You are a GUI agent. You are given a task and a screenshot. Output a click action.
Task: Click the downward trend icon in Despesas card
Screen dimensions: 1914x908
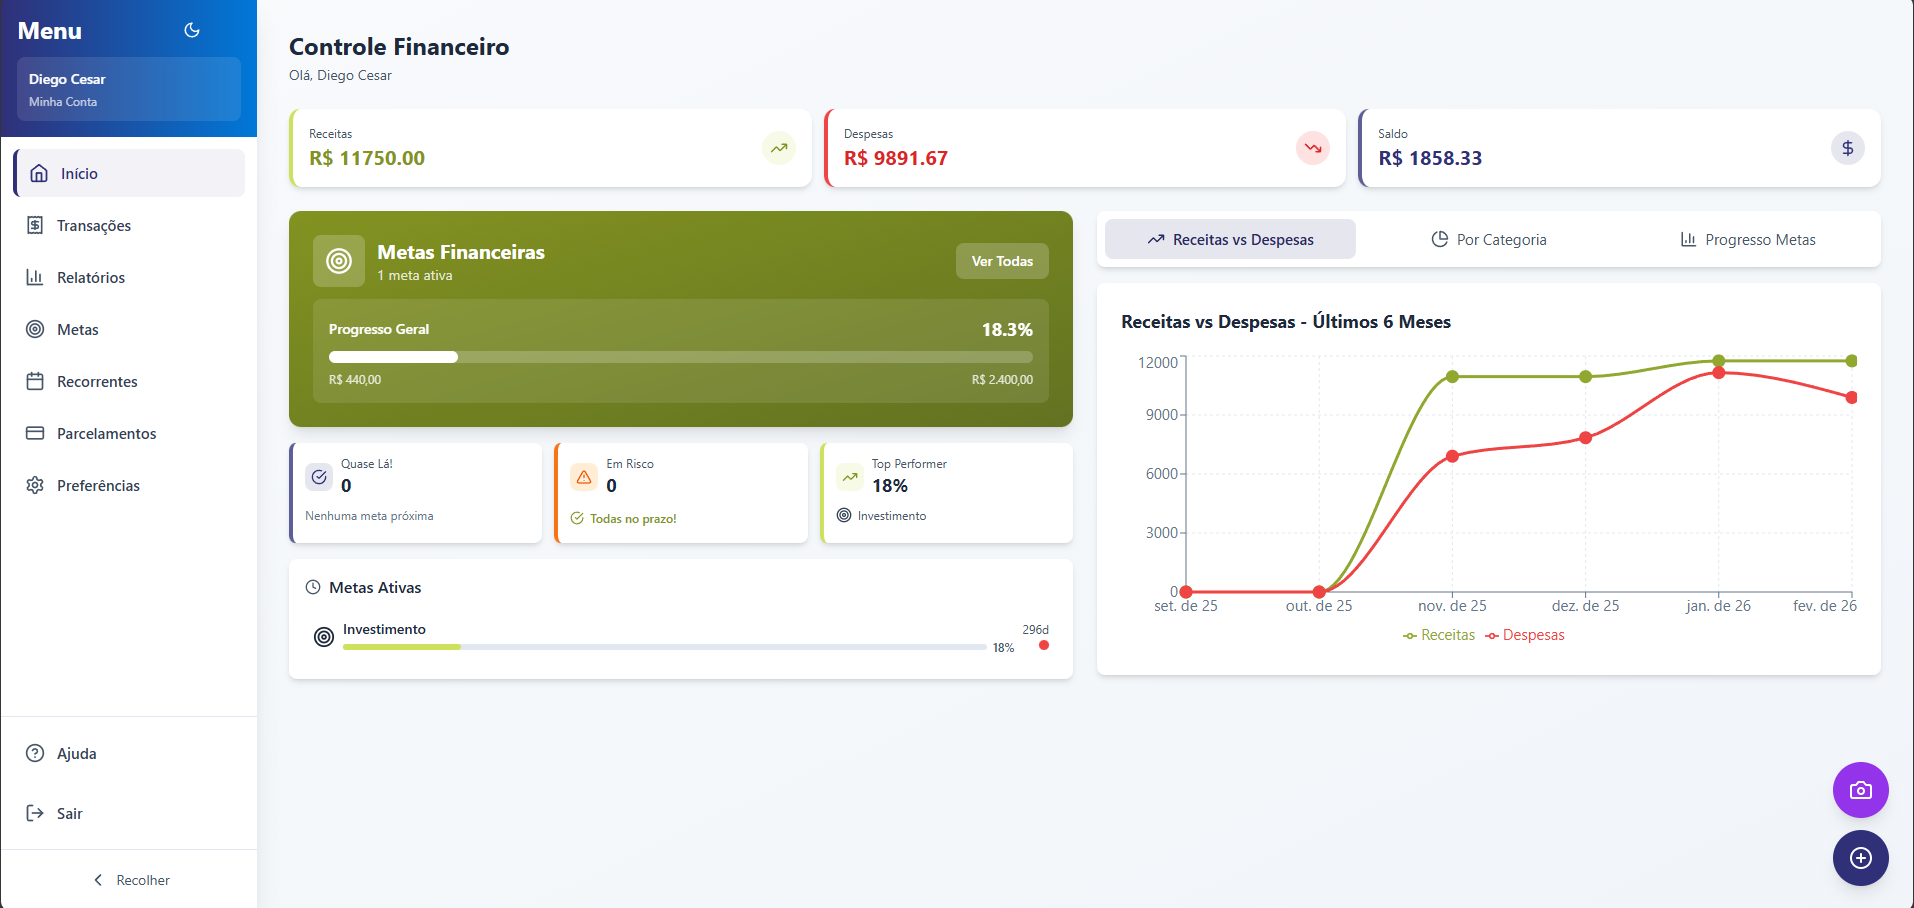coord(1312,148)
